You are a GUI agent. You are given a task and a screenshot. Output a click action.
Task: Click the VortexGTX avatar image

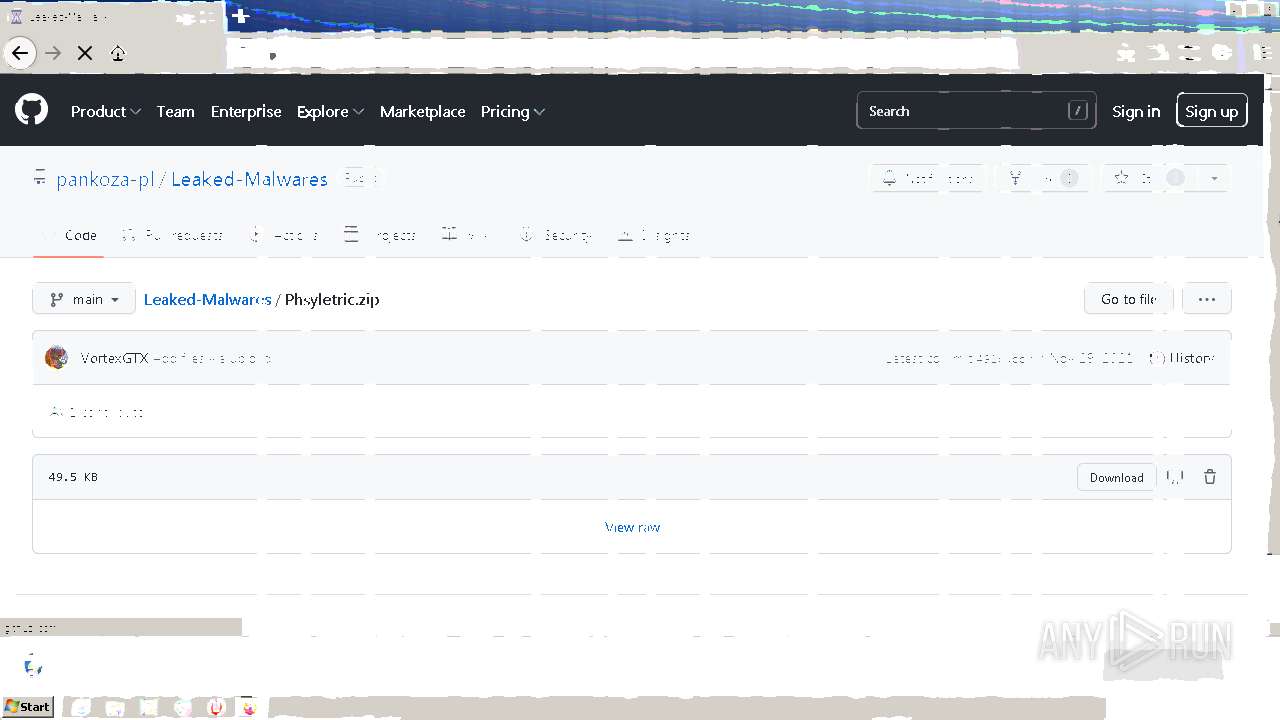[x=57, y=357]
